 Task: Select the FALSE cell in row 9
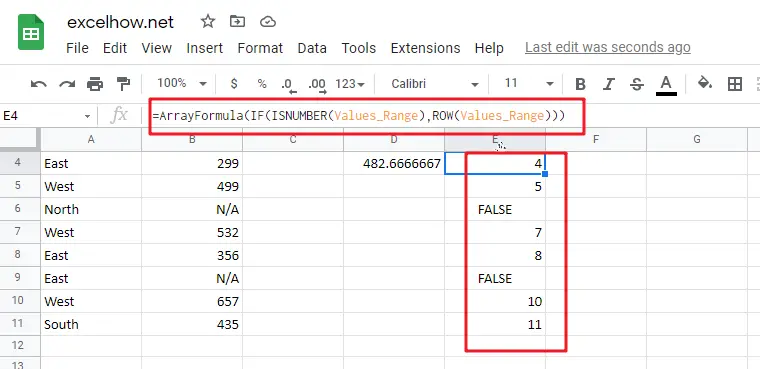495,278
